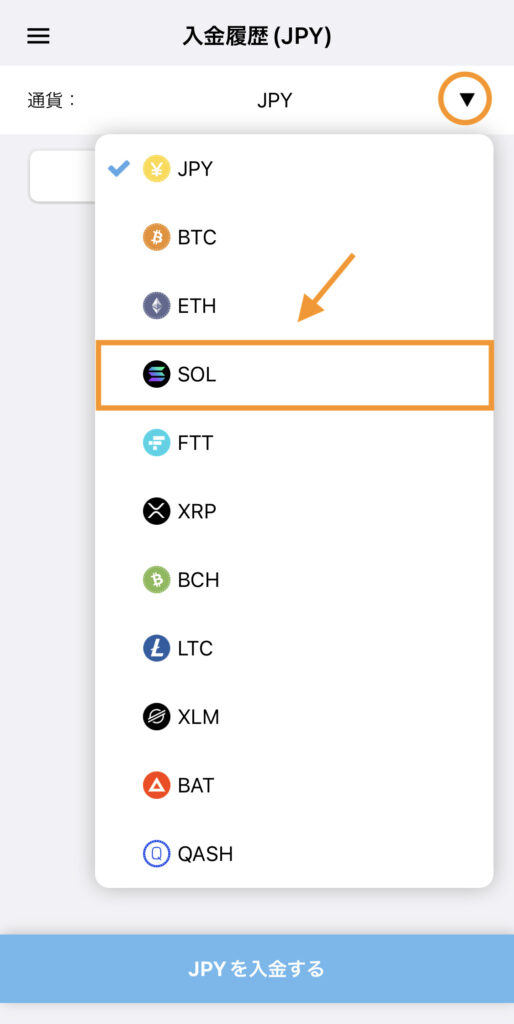Viewport: 514px width, 1024px height.
Task: Click the red BAT triangle icon
Action: (156, 785)
